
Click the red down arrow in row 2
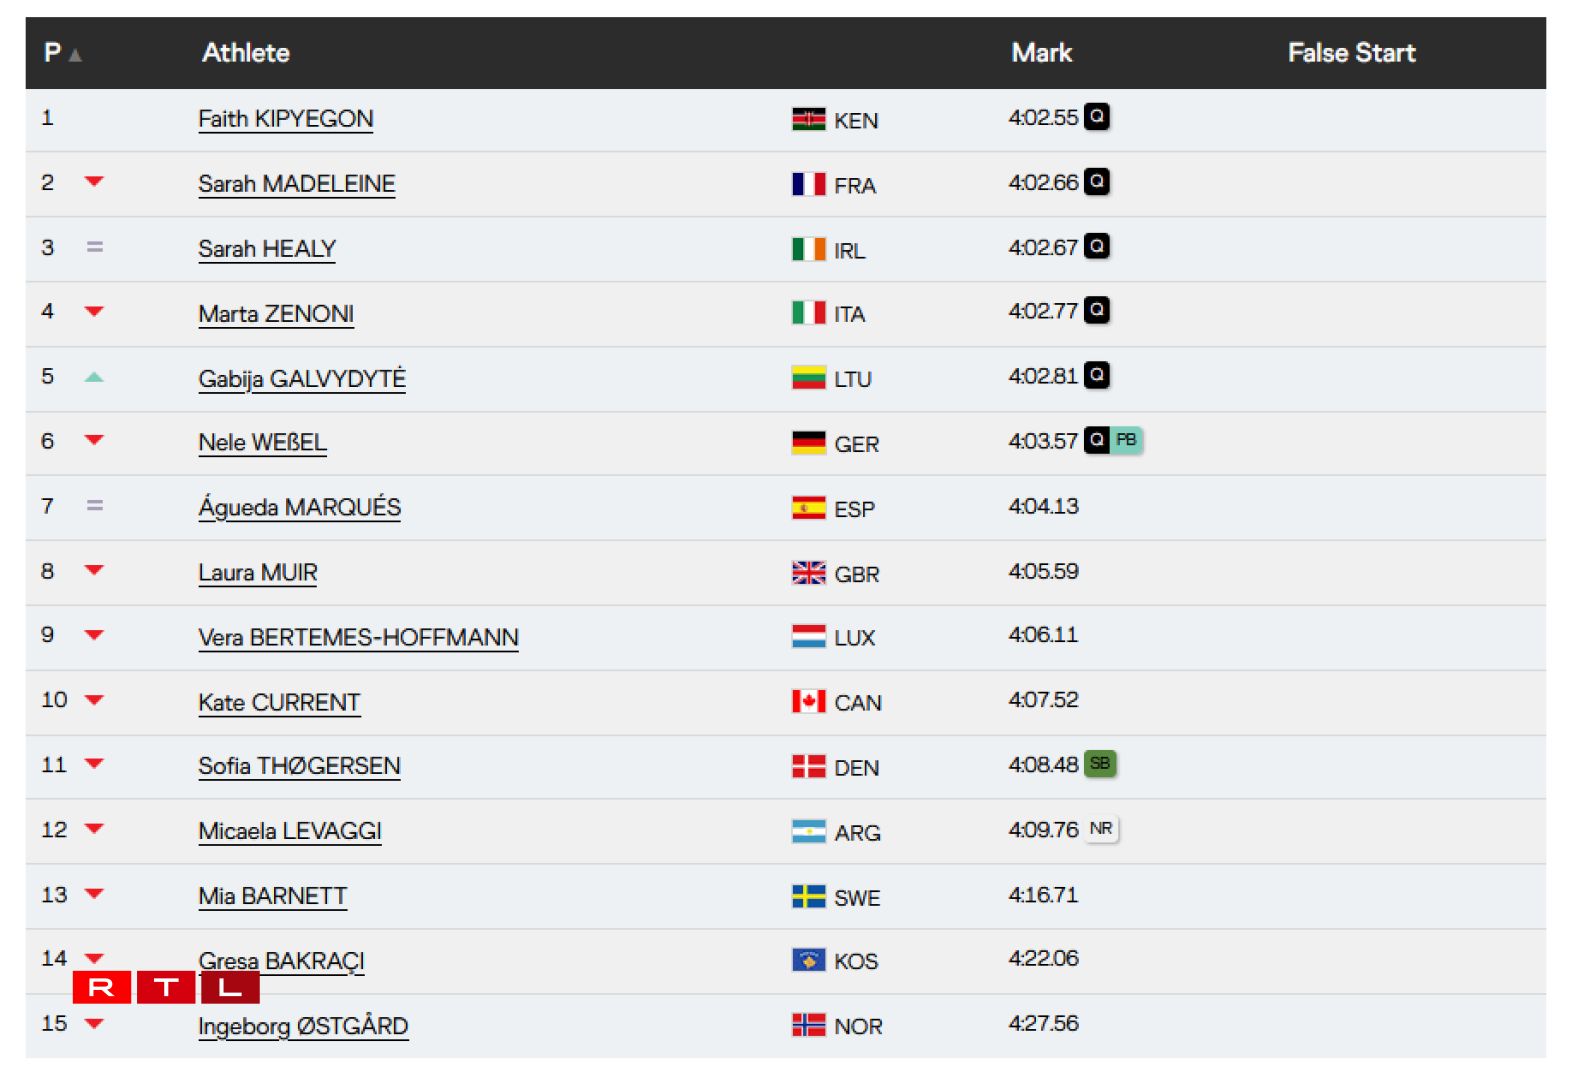(x=94, y=182)
